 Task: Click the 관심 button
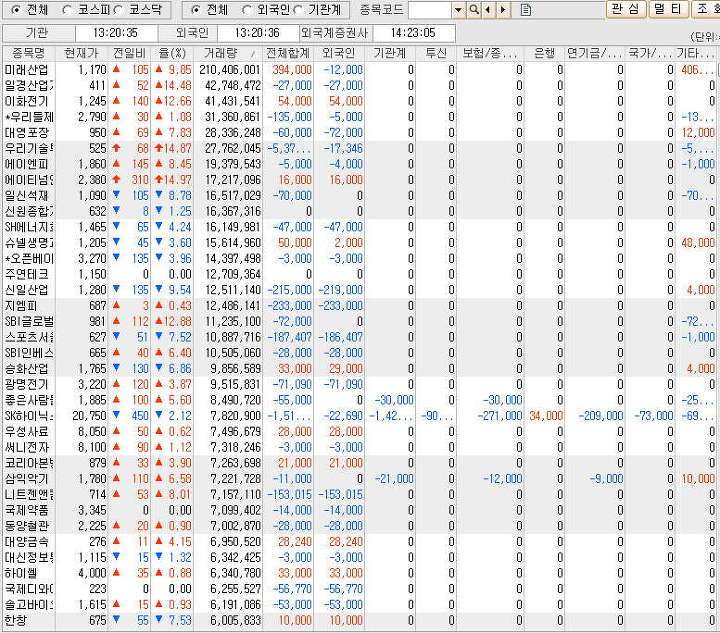point(627,9)
